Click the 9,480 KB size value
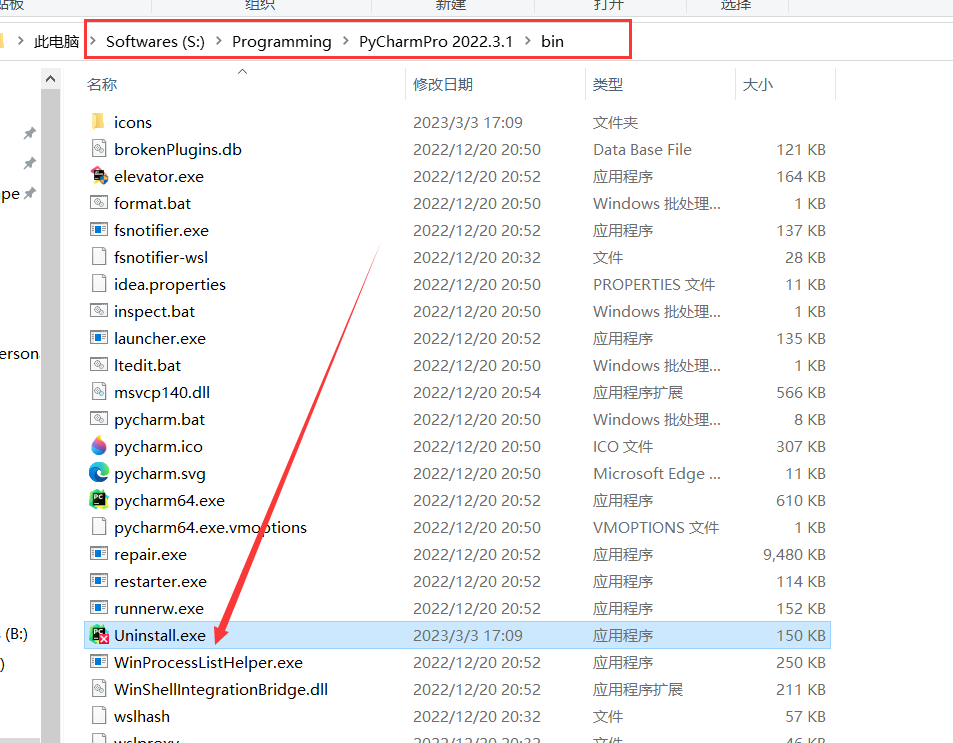This screenshot has width=953, height=743. (794, 555)
